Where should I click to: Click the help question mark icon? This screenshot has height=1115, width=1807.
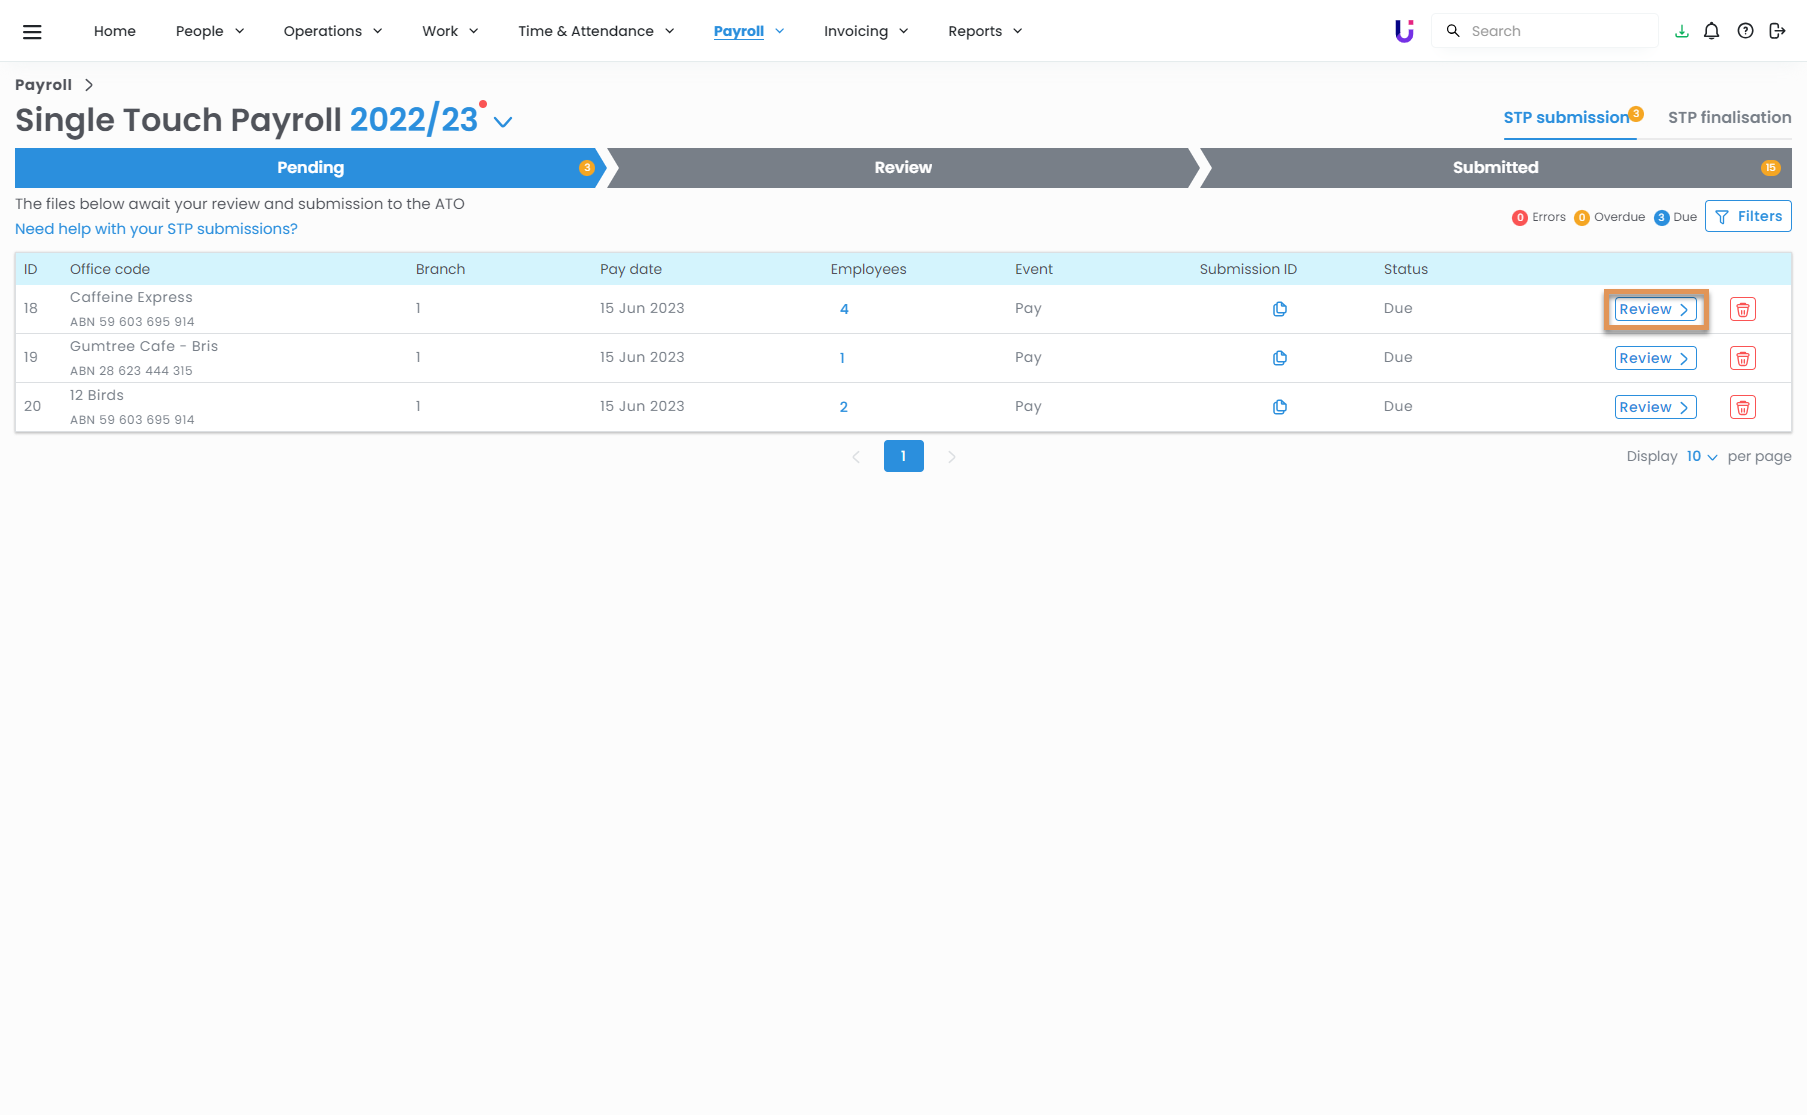coord(1745,31)
